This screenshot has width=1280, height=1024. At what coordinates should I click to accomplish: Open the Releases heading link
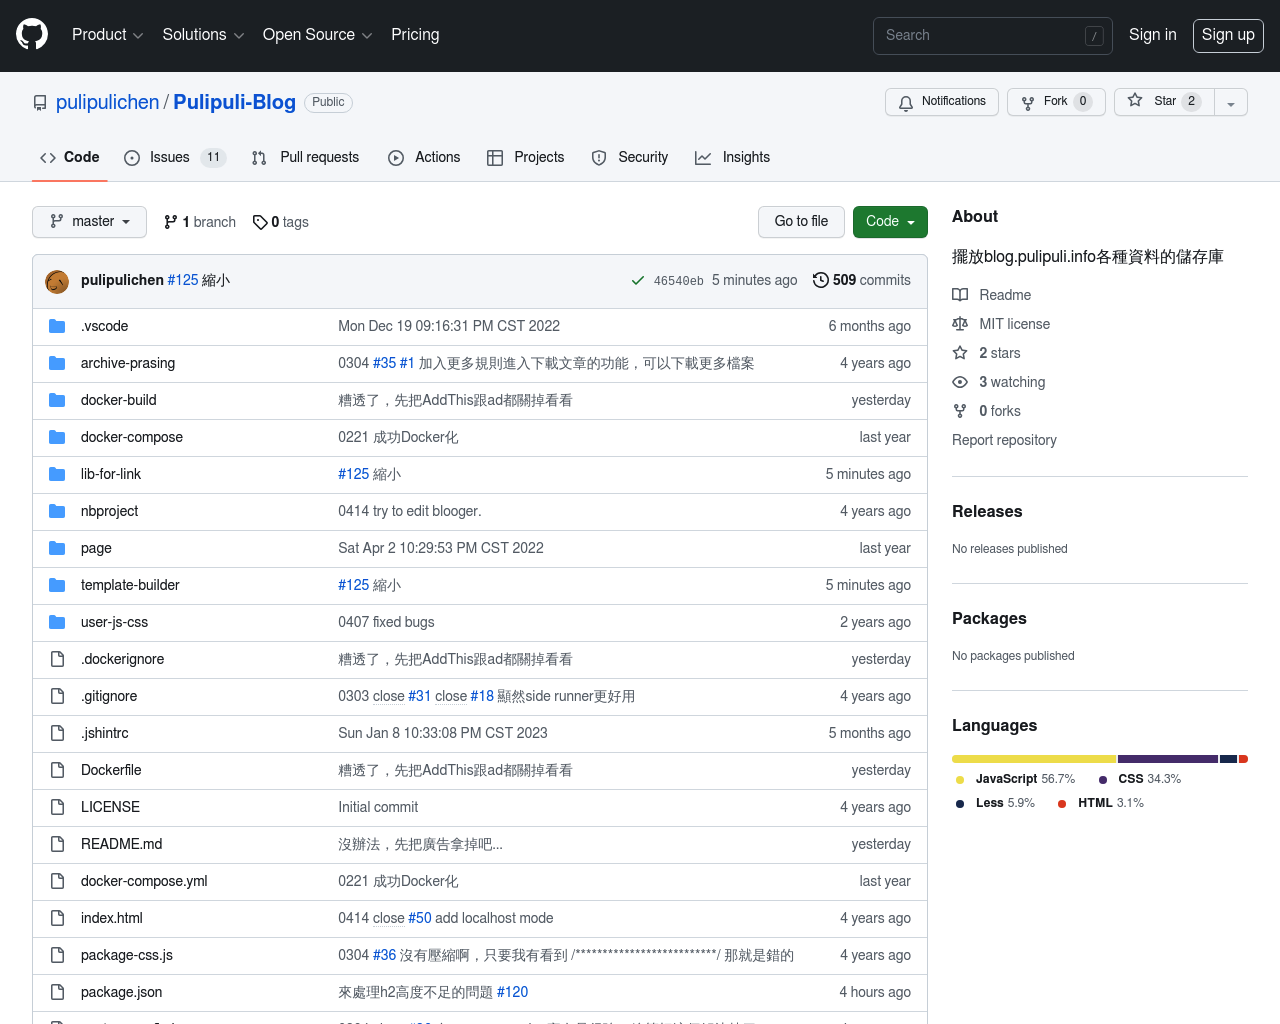(987, 511)
